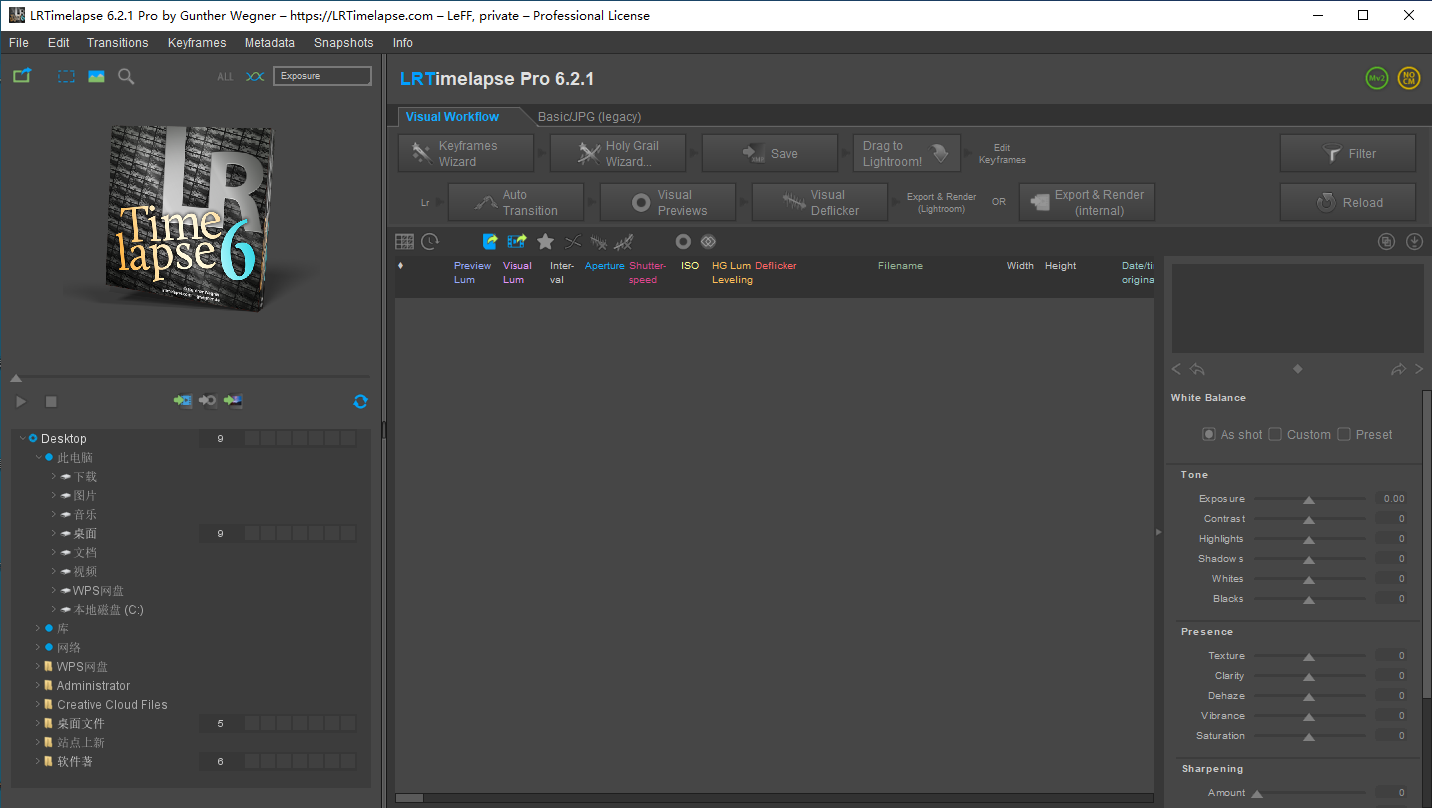Enable the Custom white balance checkbox
This screenshot has width=1432, height=808.
coord(1275,434)
